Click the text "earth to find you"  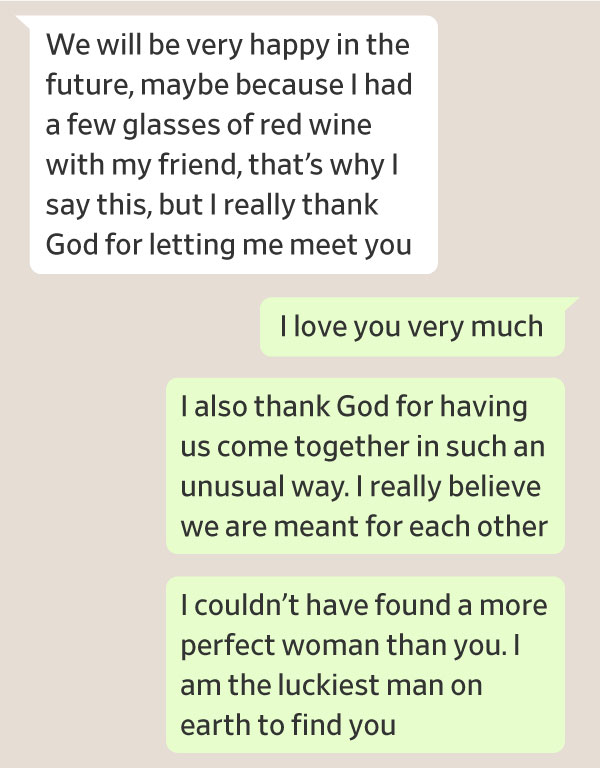tap(288, 725)
